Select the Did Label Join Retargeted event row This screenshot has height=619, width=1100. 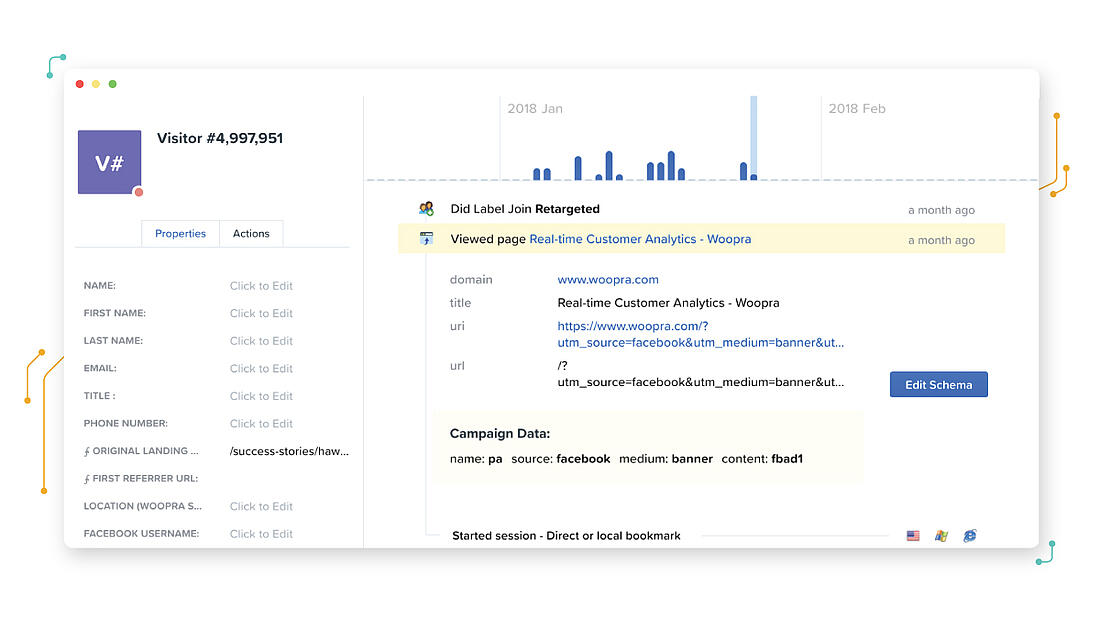click(702, 209)
